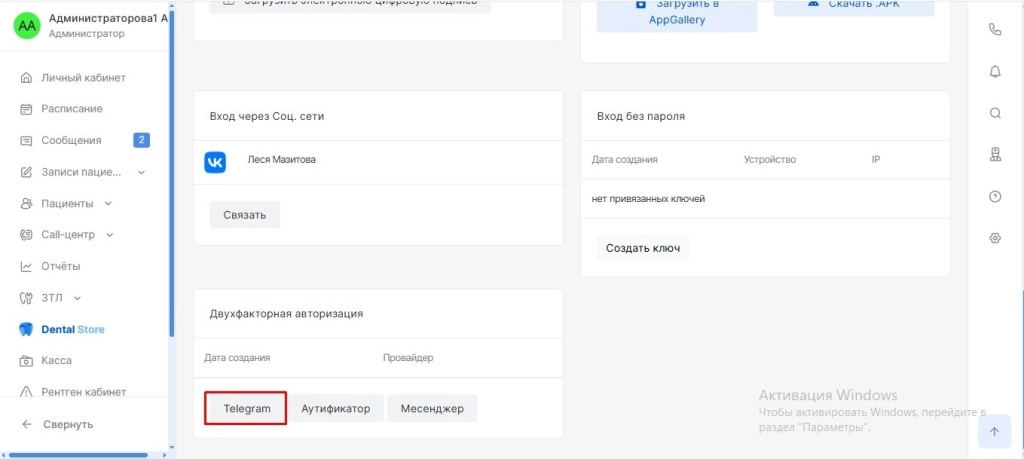Go to Сообщения menu item
The image size is (1024, 459).
pos(71,141)
